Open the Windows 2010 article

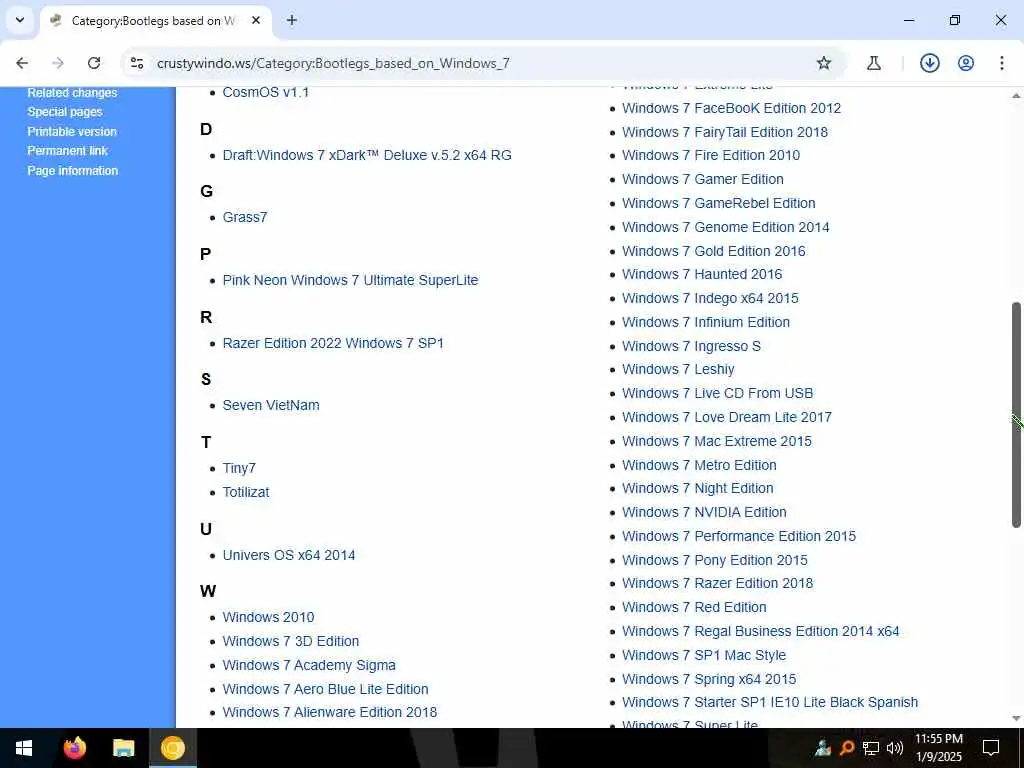(268, 617)
